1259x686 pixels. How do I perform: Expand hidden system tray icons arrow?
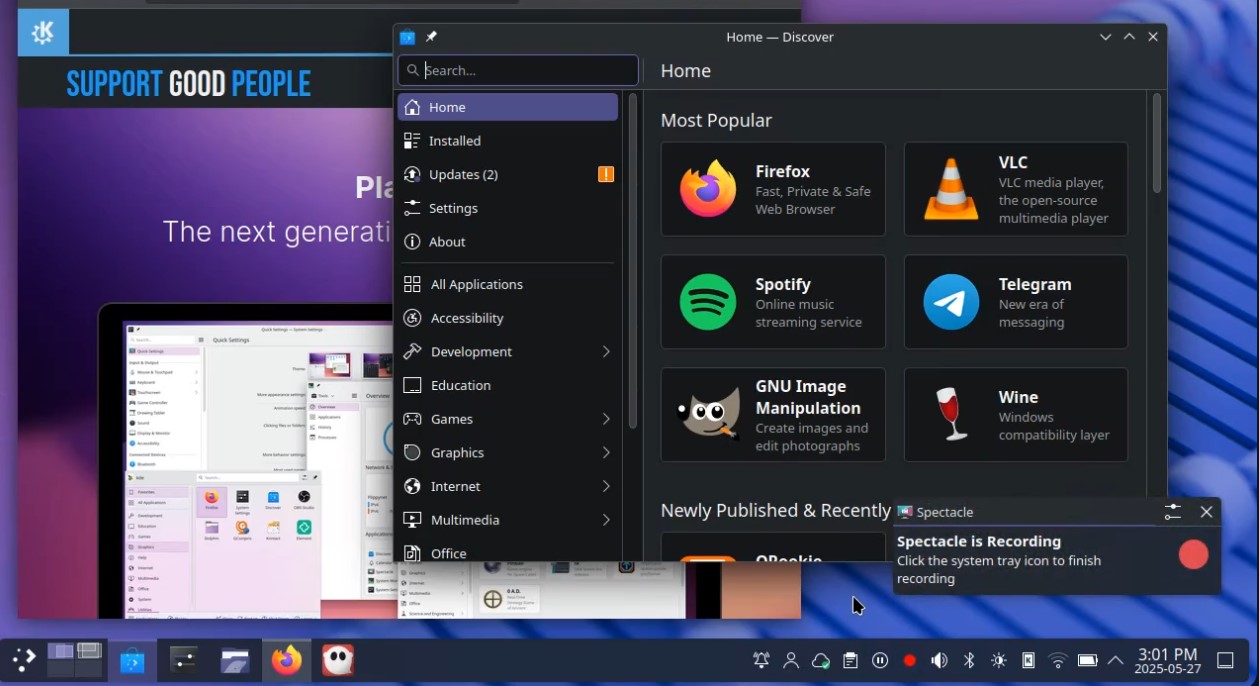point(1114,659)
